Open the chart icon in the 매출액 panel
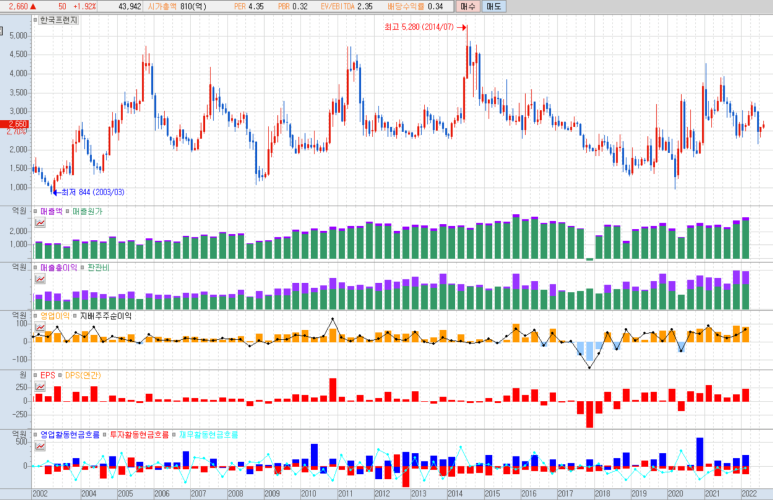Image resolution: width=773 pixels, height=500 pixels. pos(40,222)
